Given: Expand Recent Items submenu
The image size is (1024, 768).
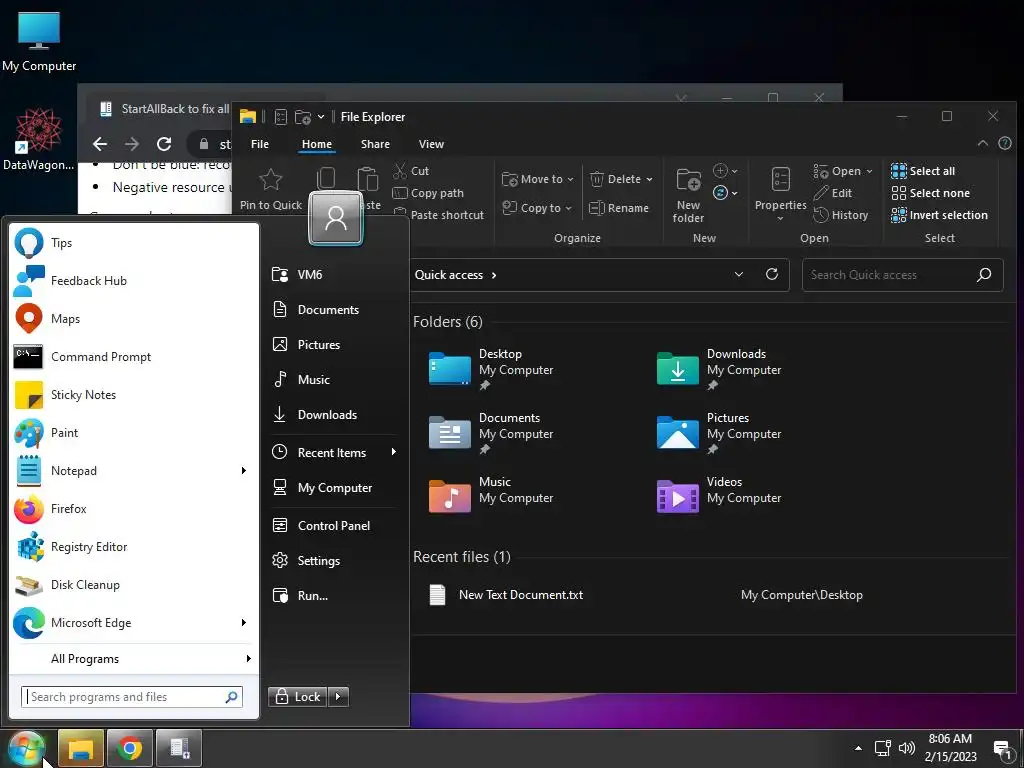Looking at the screenshot, I should (x=334, y=453).
